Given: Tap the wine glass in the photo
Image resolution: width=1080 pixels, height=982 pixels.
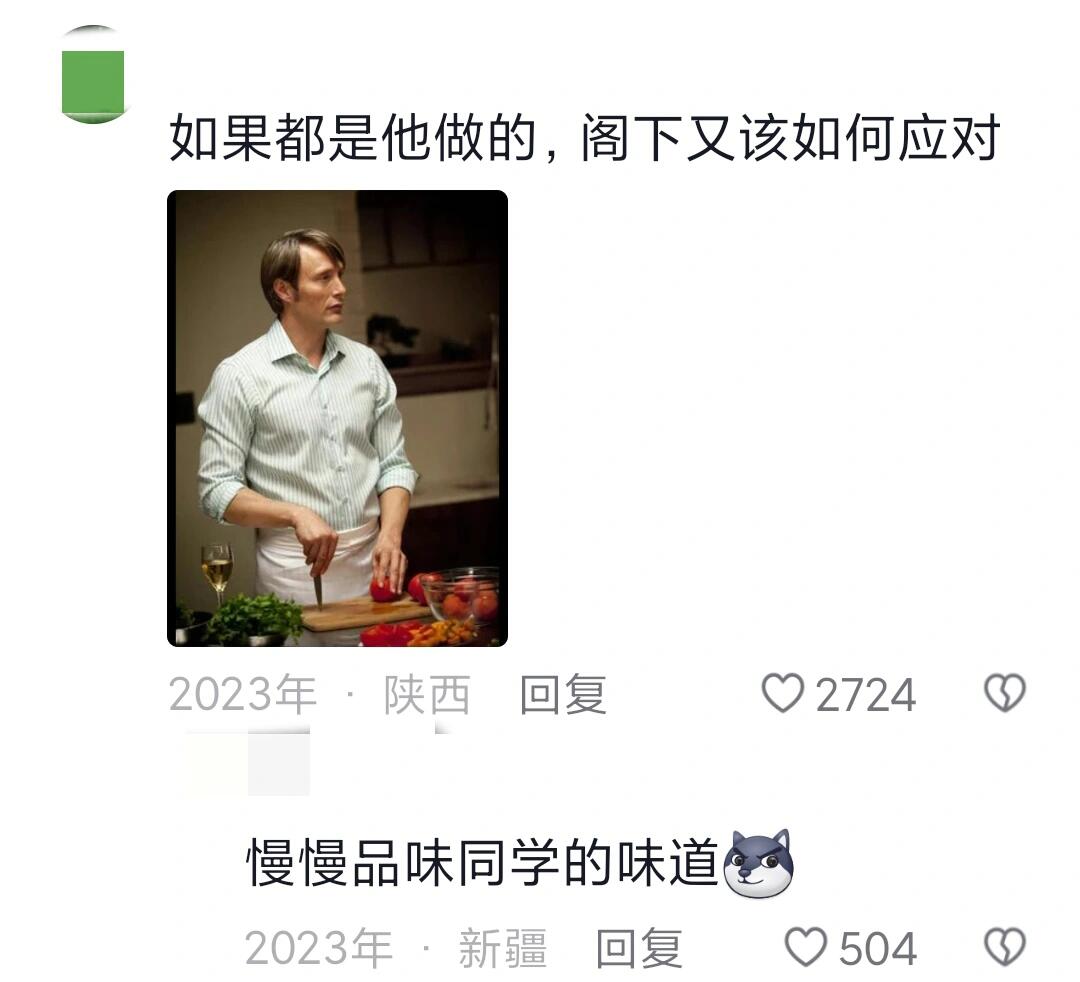Looking at the screenshot, I should click(217, 572).
